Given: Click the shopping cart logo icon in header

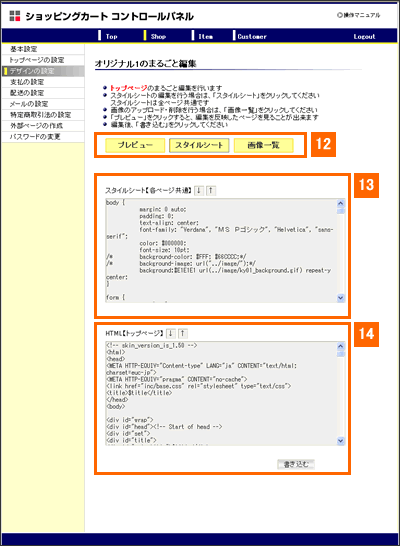Looking at the screenshot, I should tap(15, 16).
